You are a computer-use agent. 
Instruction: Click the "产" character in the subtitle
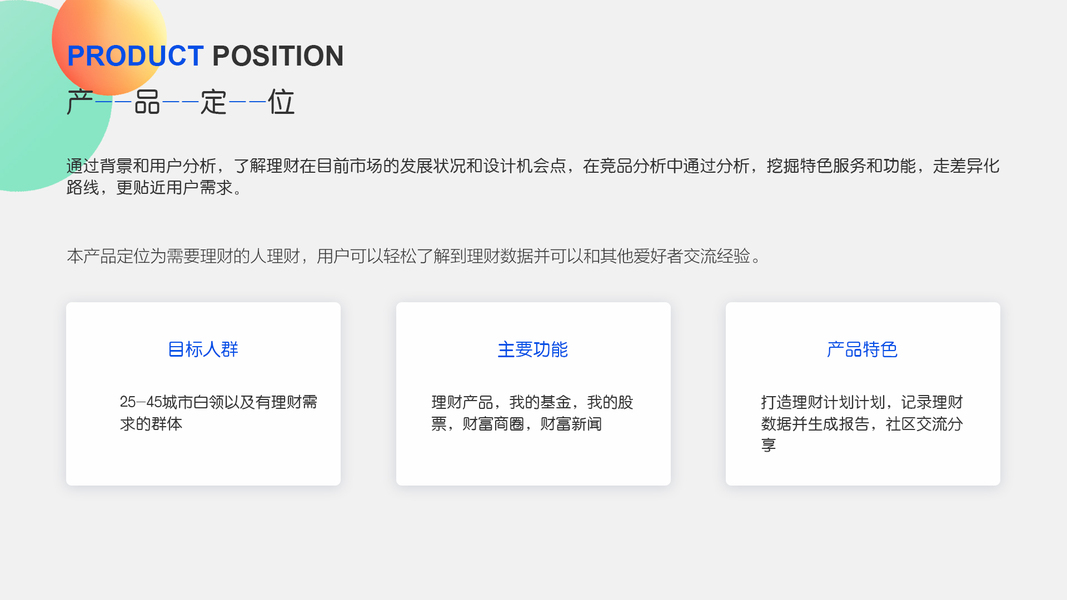(80, 102)
